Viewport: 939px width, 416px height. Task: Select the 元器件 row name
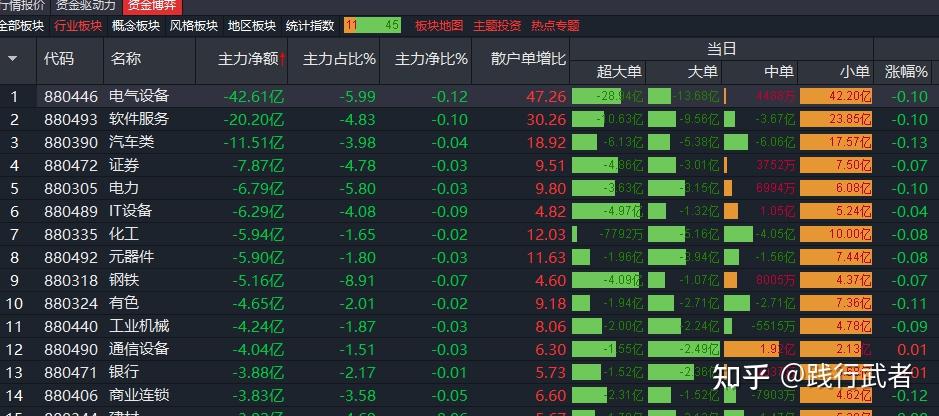click(x=131, y=257)
